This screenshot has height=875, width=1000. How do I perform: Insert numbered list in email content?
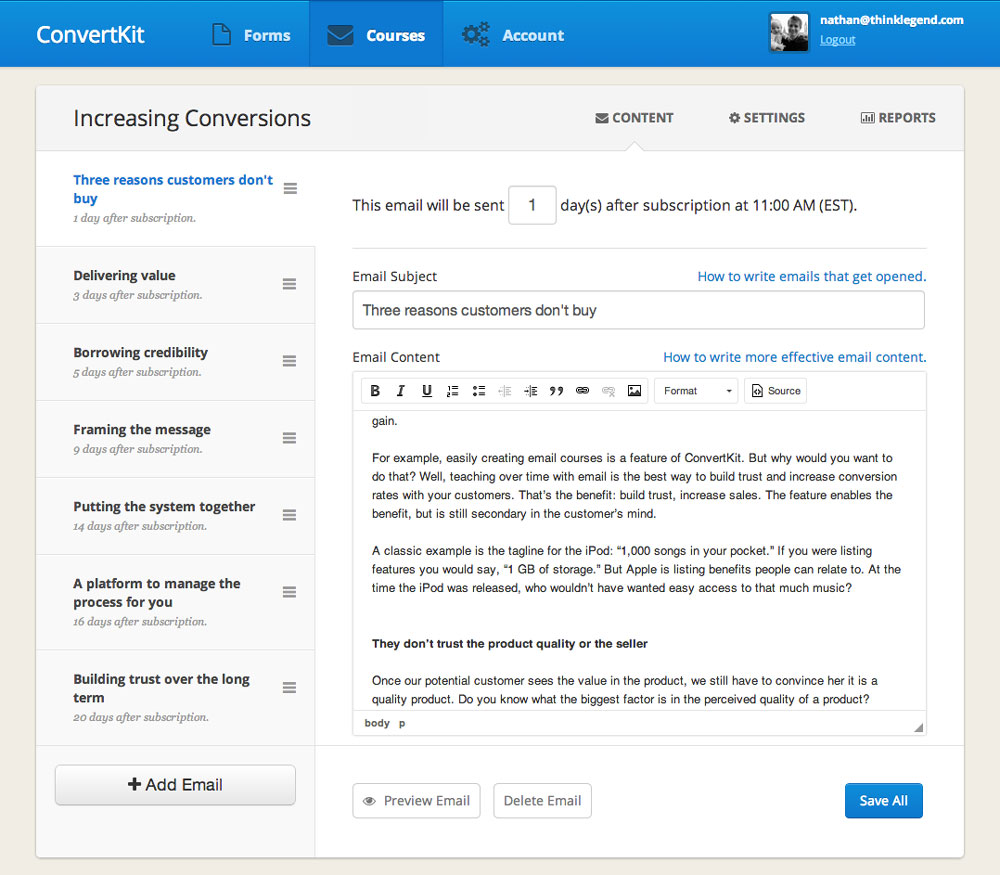(x=453, y=391)
